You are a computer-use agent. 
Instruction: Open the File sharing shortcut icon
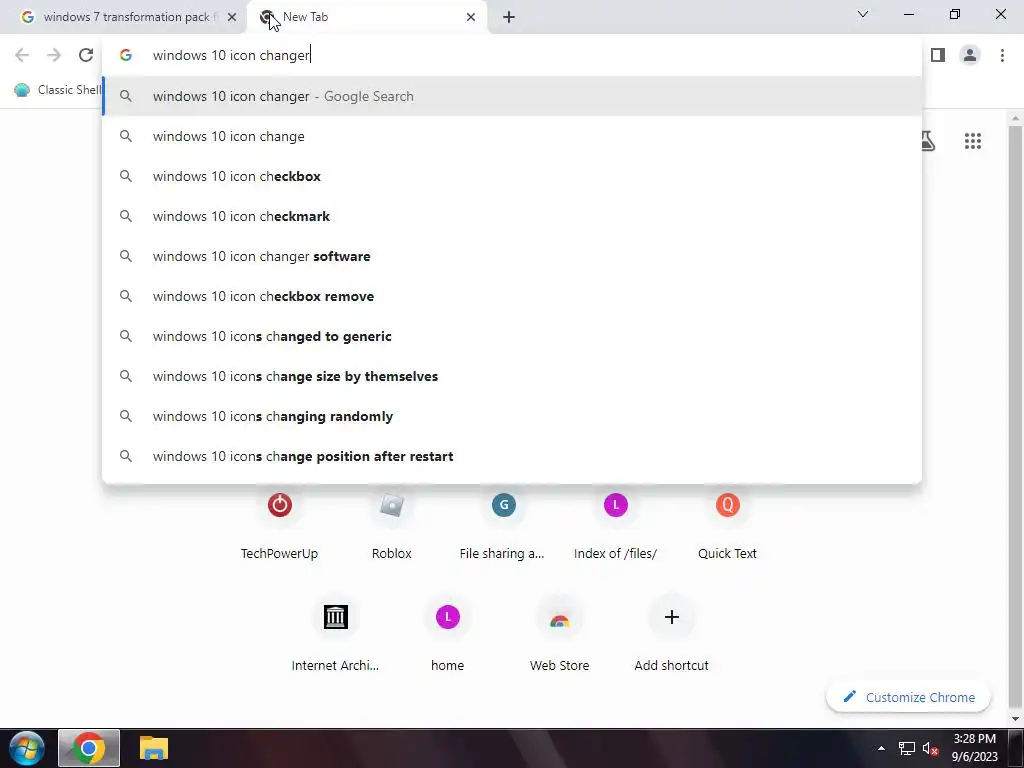(x=504, y=505)
